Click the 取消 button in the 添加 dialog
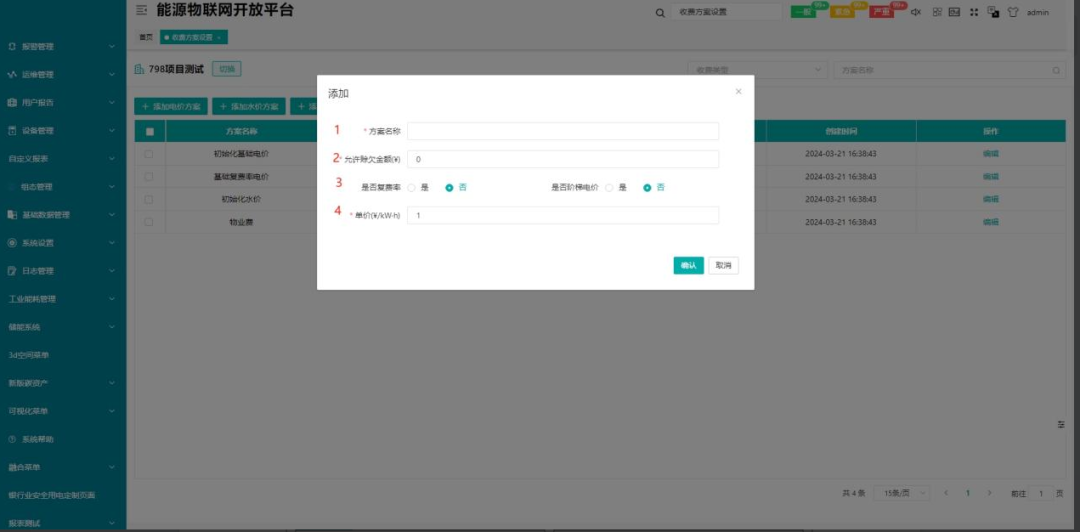This screenshot has height=532, width=1080. tap(723, 265)
